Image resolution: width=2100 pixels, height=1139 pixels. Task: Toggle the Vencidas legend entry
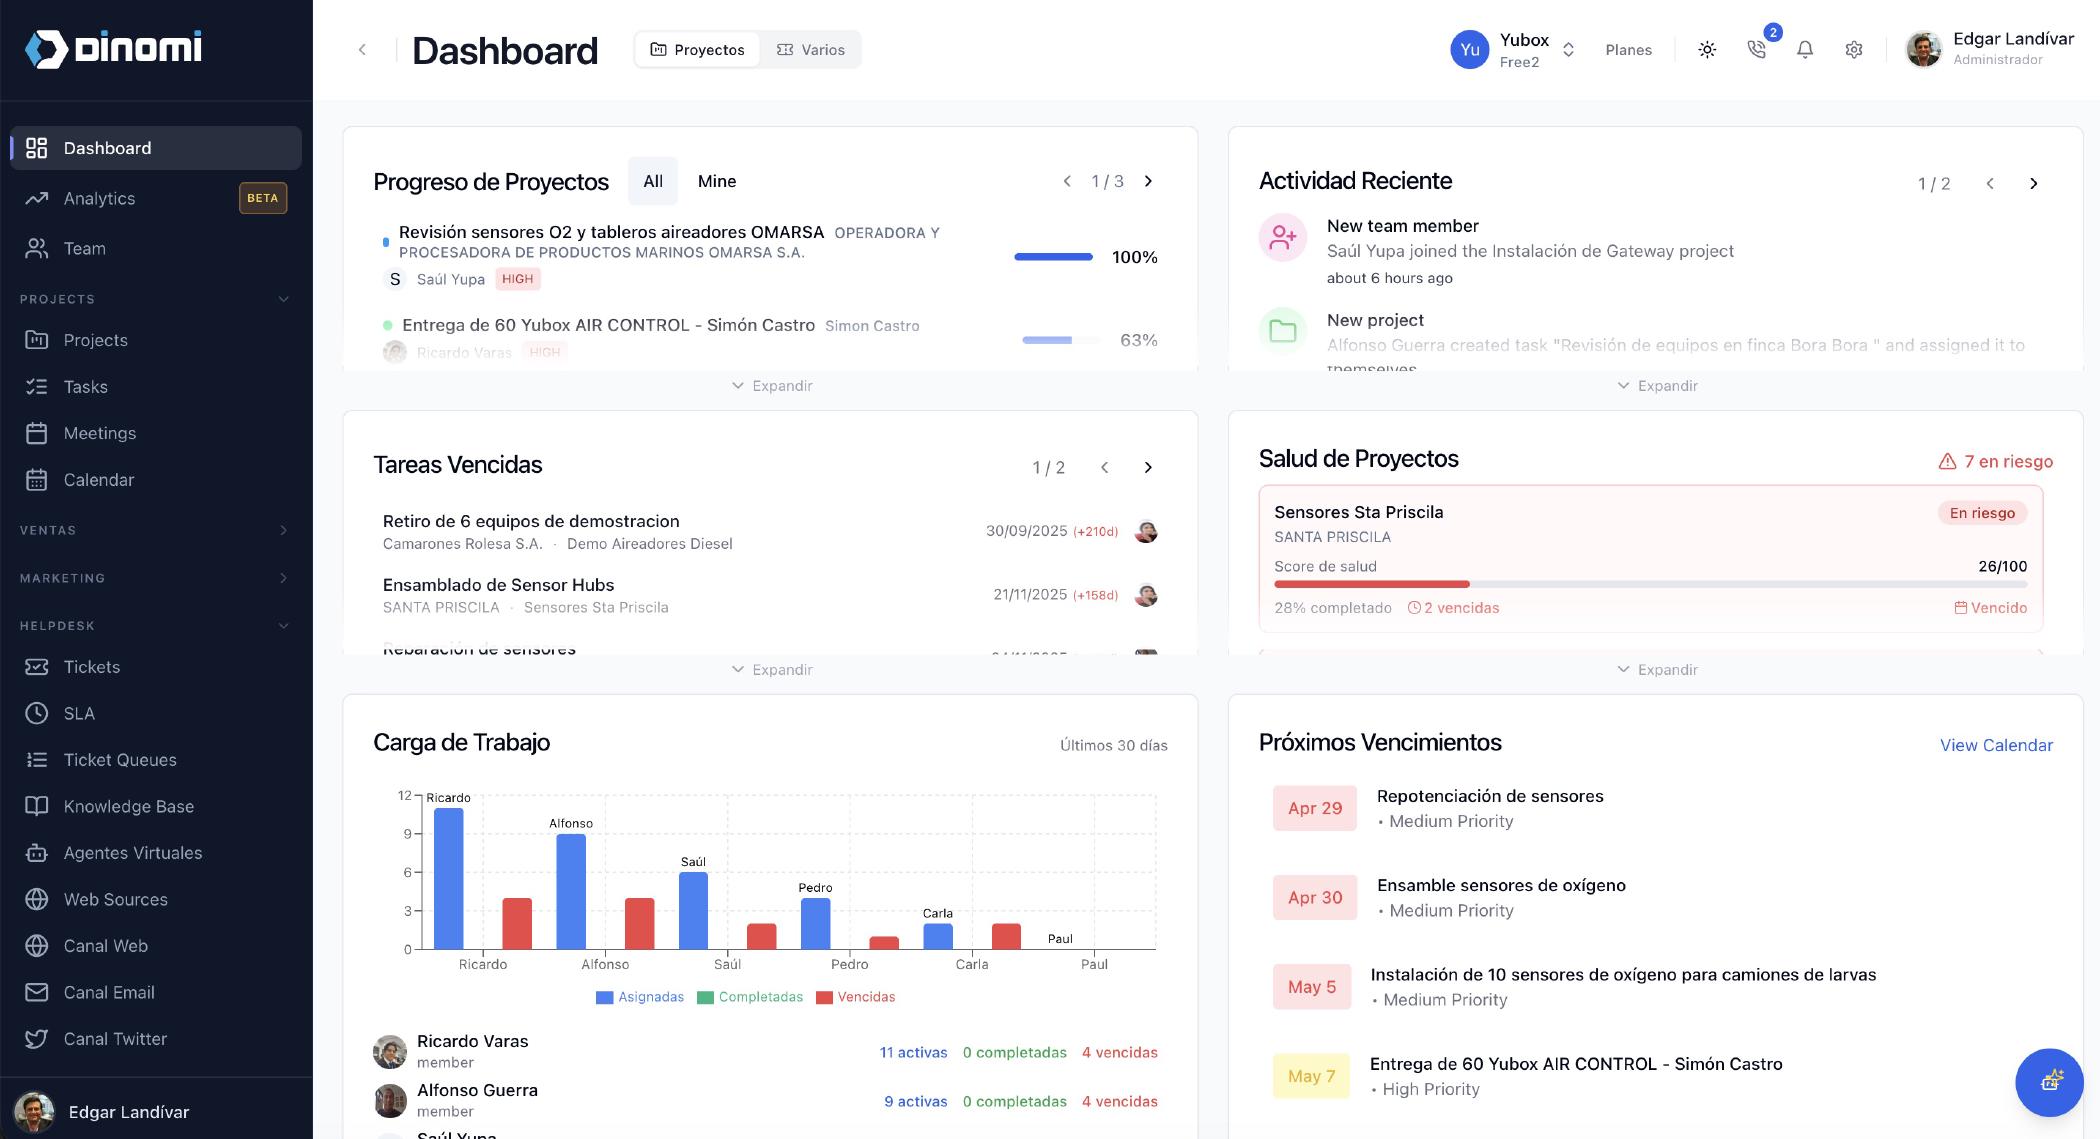(856, 997)
